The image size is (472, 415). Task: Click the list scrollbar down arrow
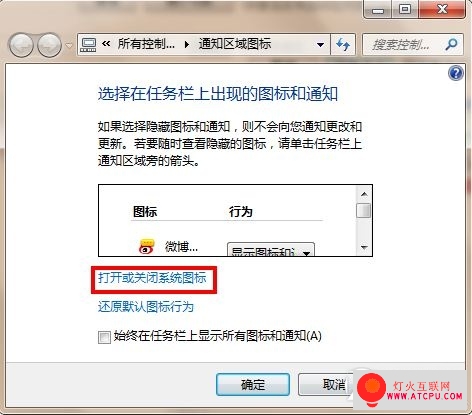(x=364, y=247)
